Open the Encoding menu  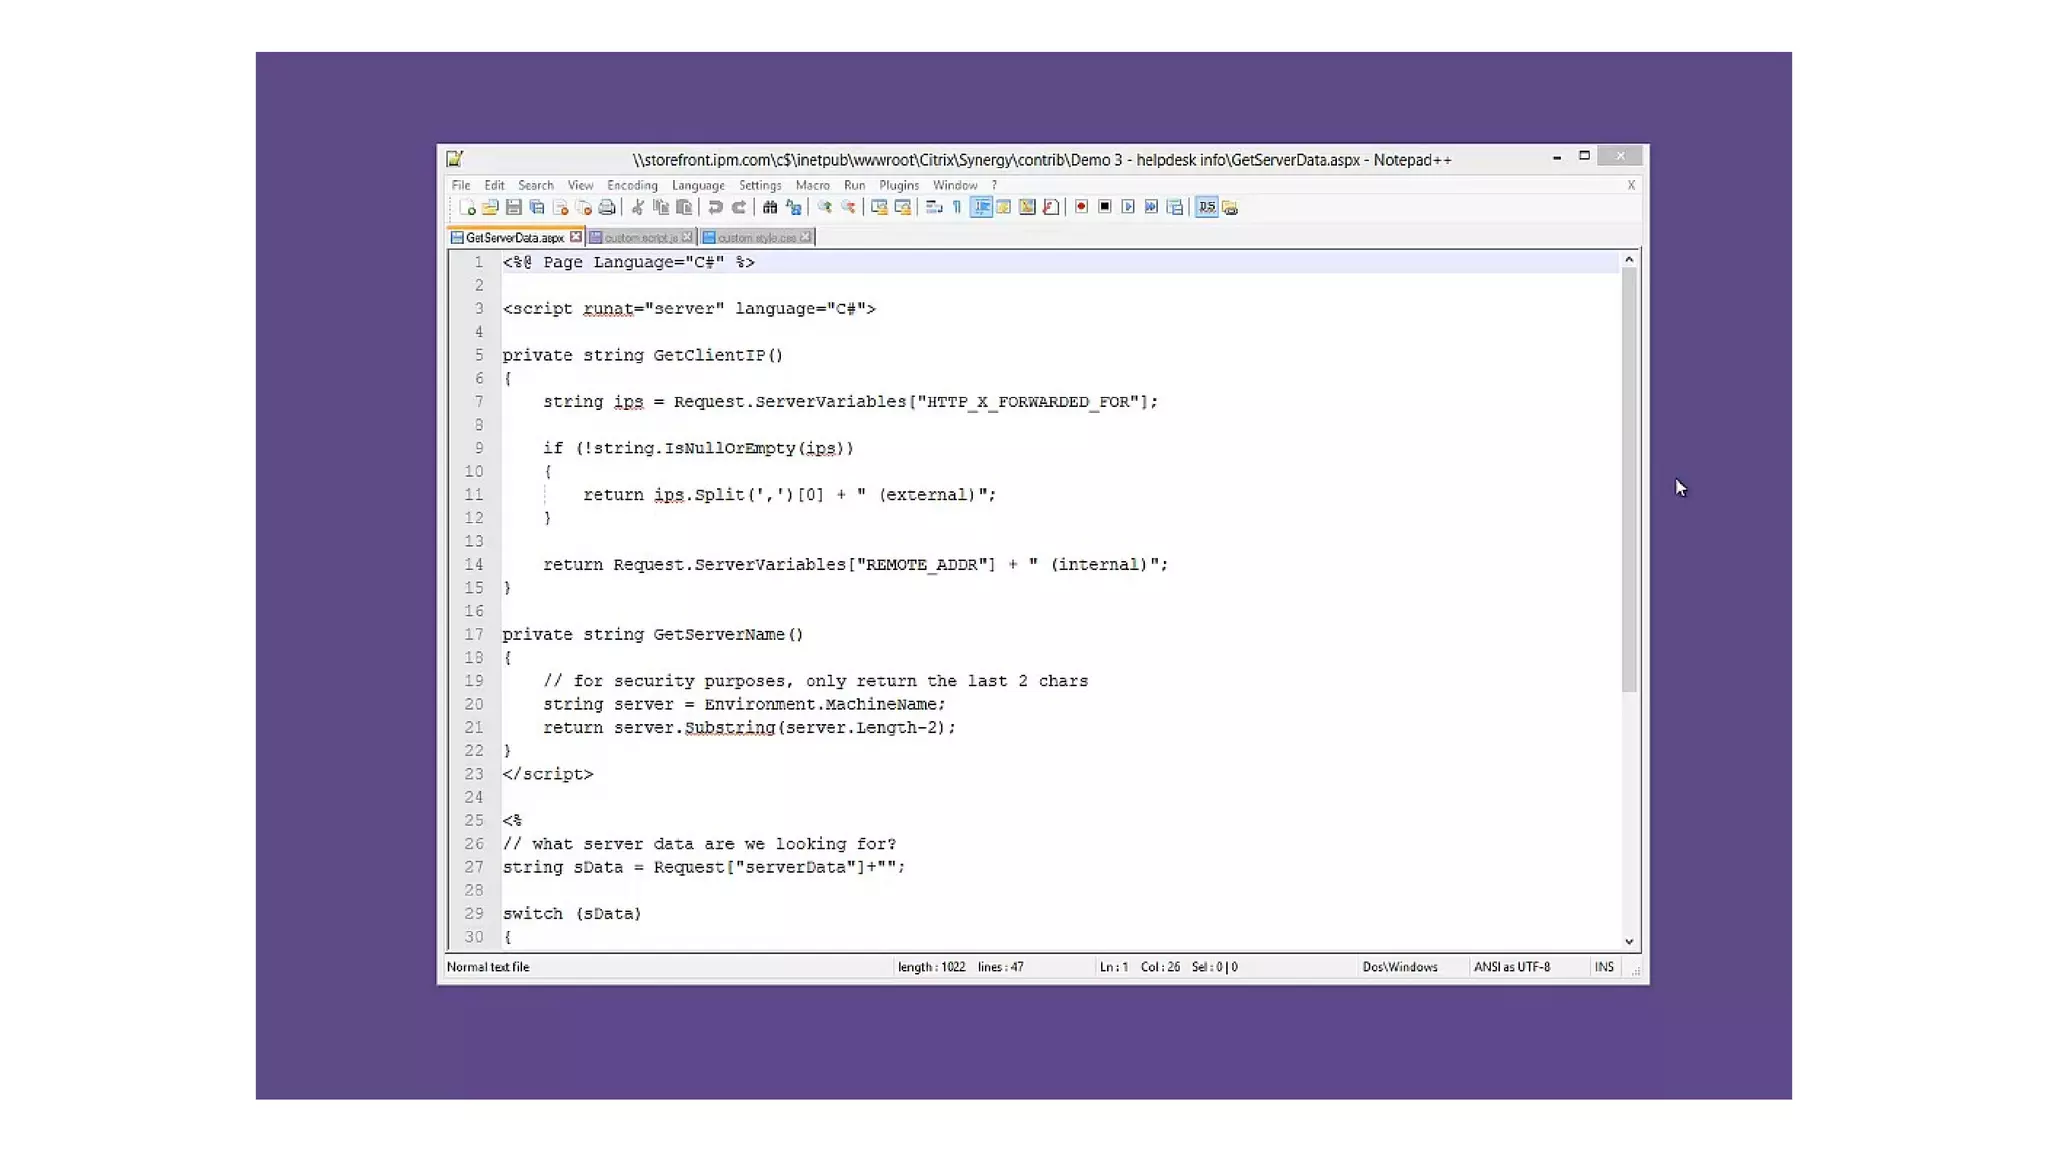coord(632,185)
